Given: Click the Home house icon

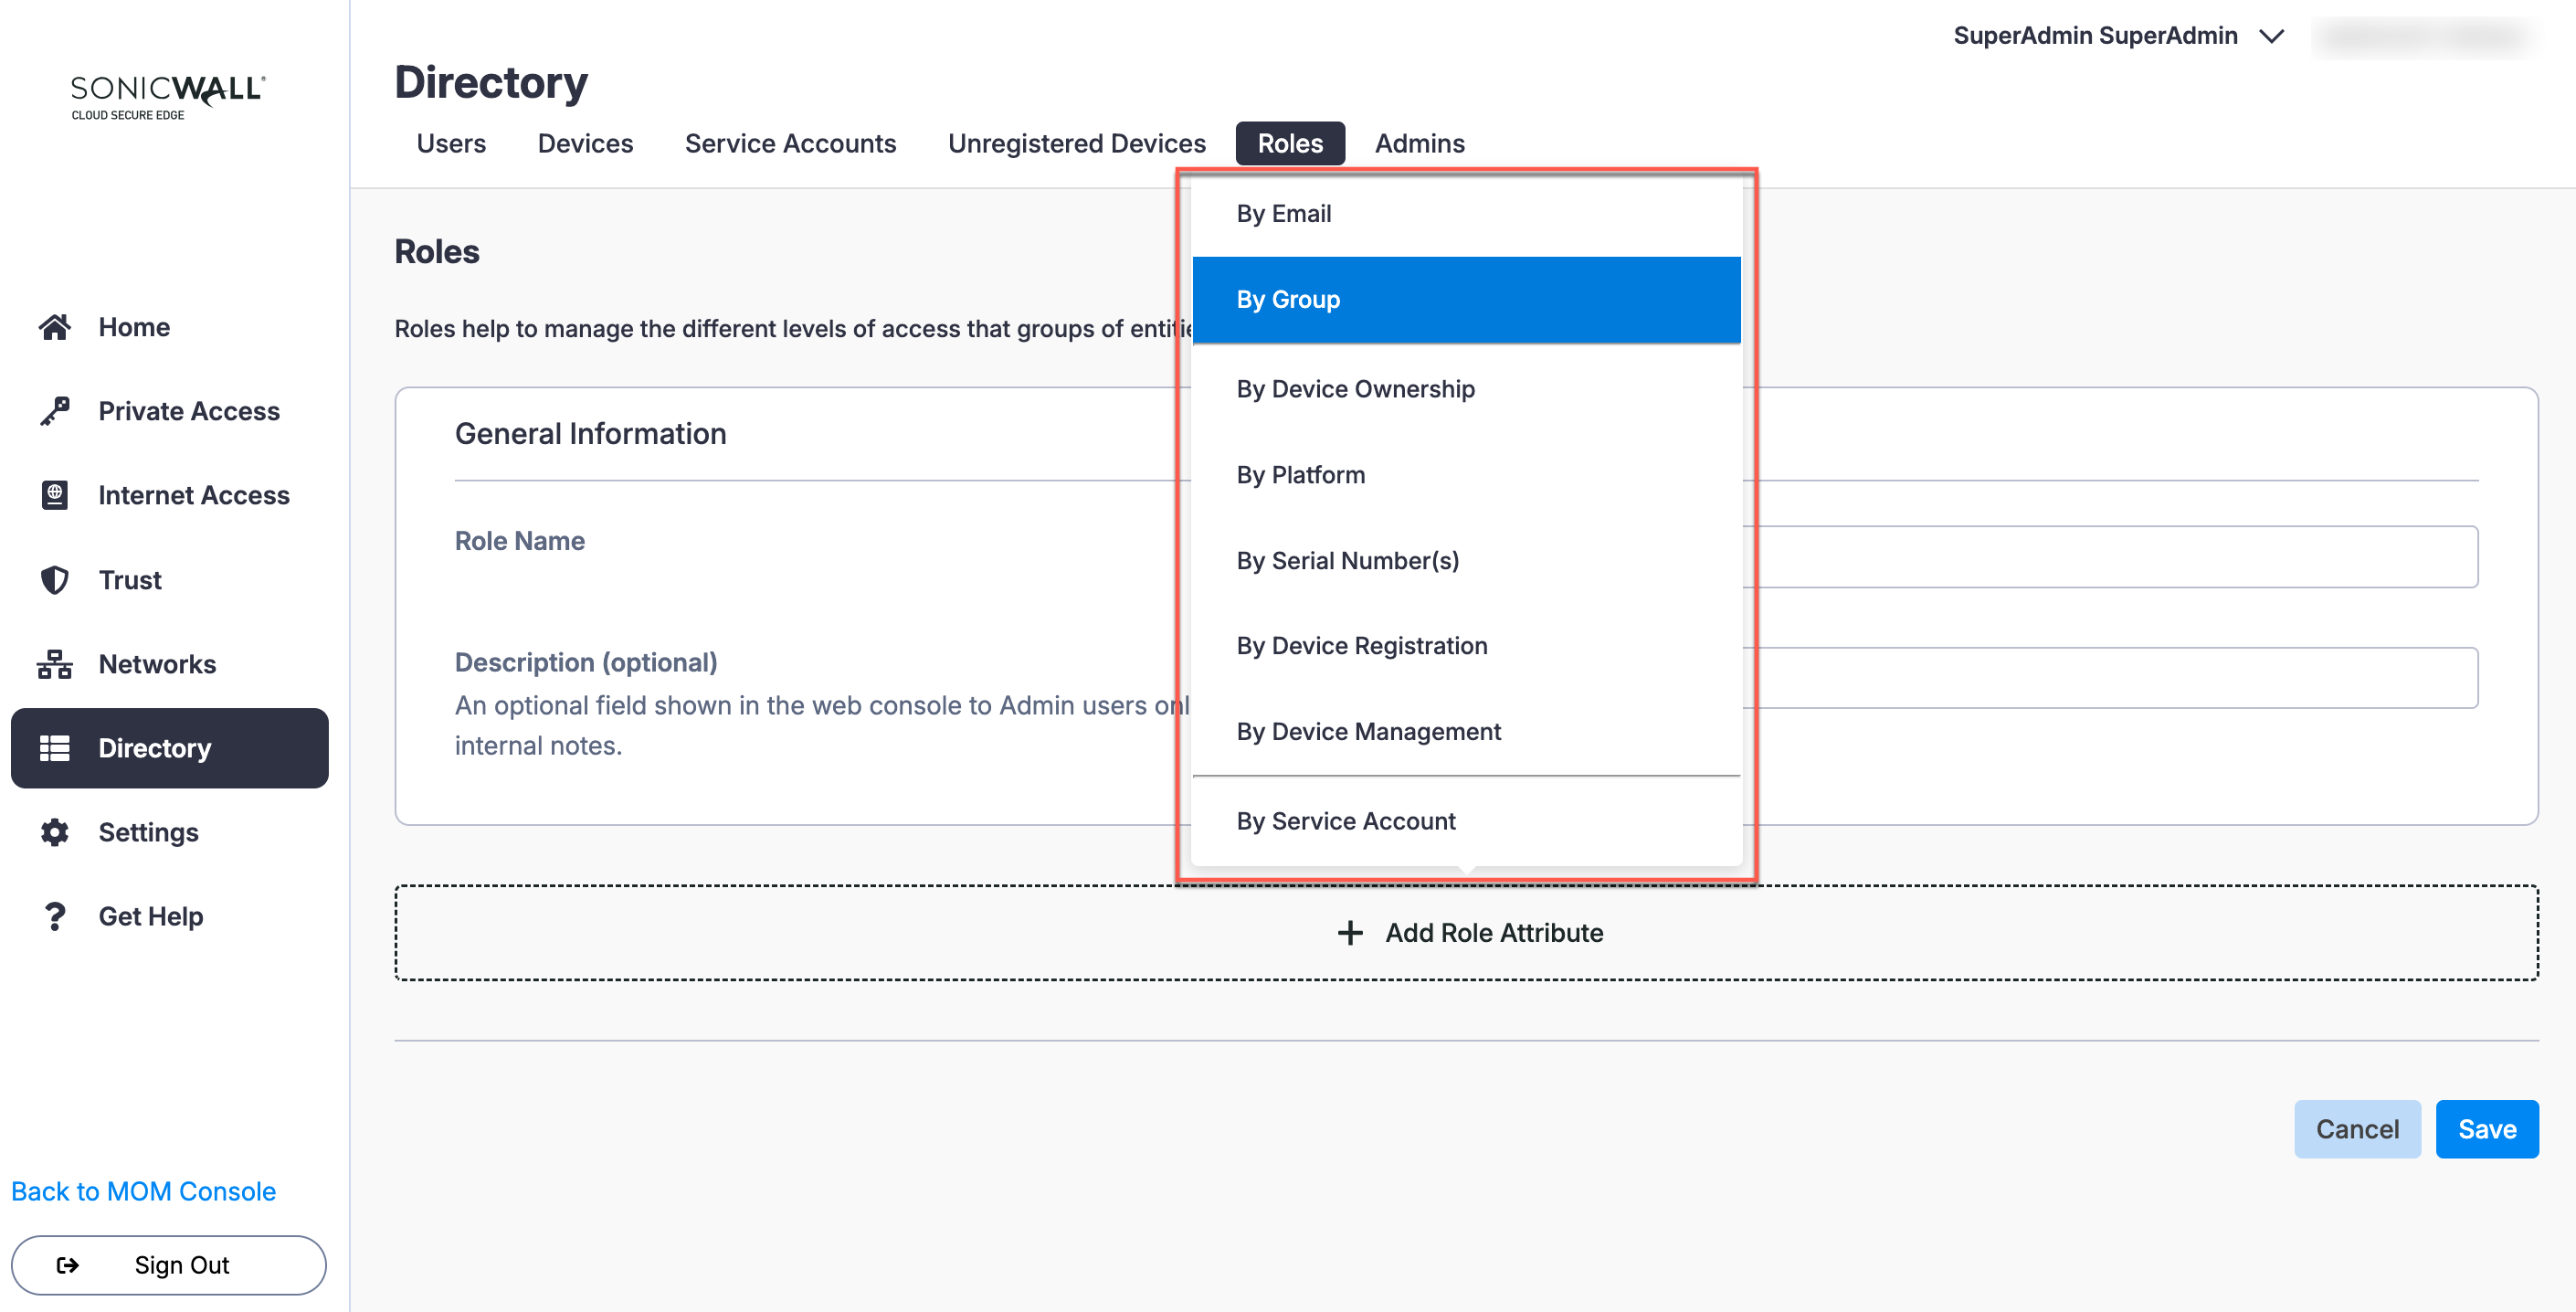Looking at the screenshot, I should 55,327.
